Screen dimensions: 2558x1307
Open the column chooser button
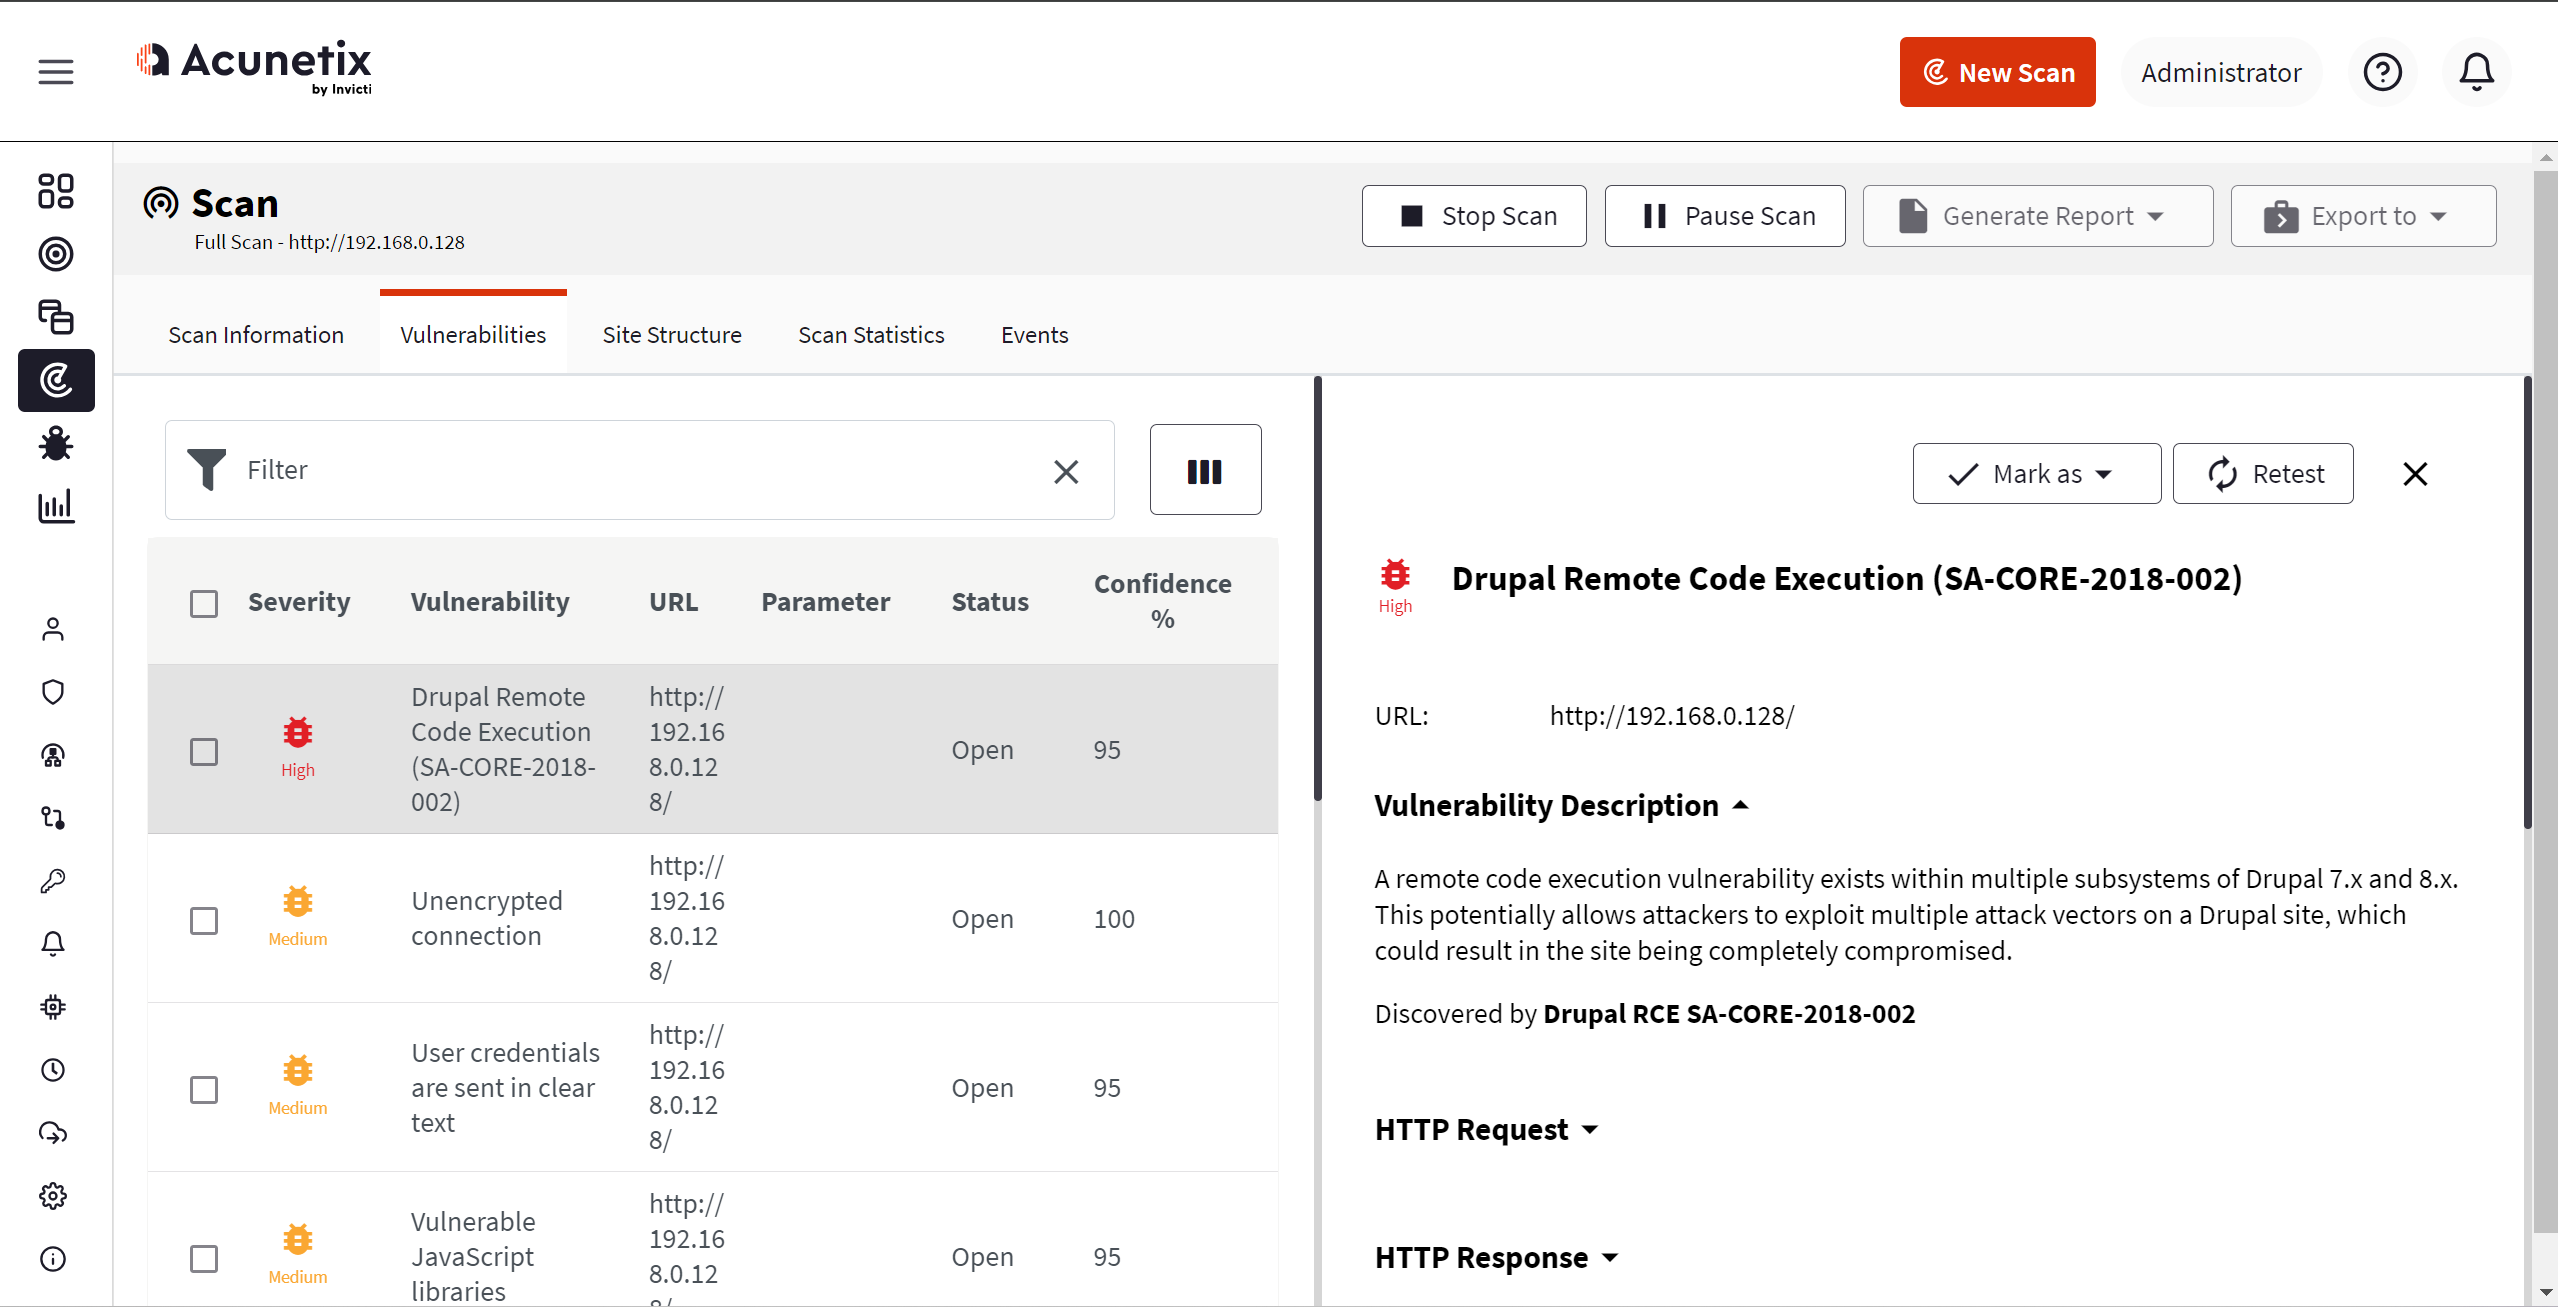click(1205, 470)
